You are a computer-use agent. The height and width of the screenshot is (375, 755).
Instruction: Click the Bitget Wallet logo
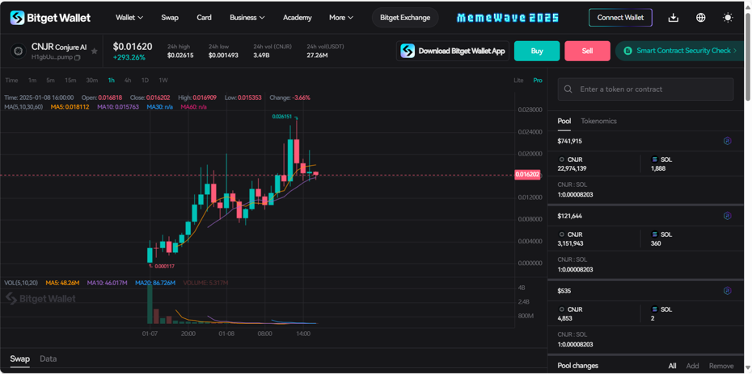[x=50, y=18]
